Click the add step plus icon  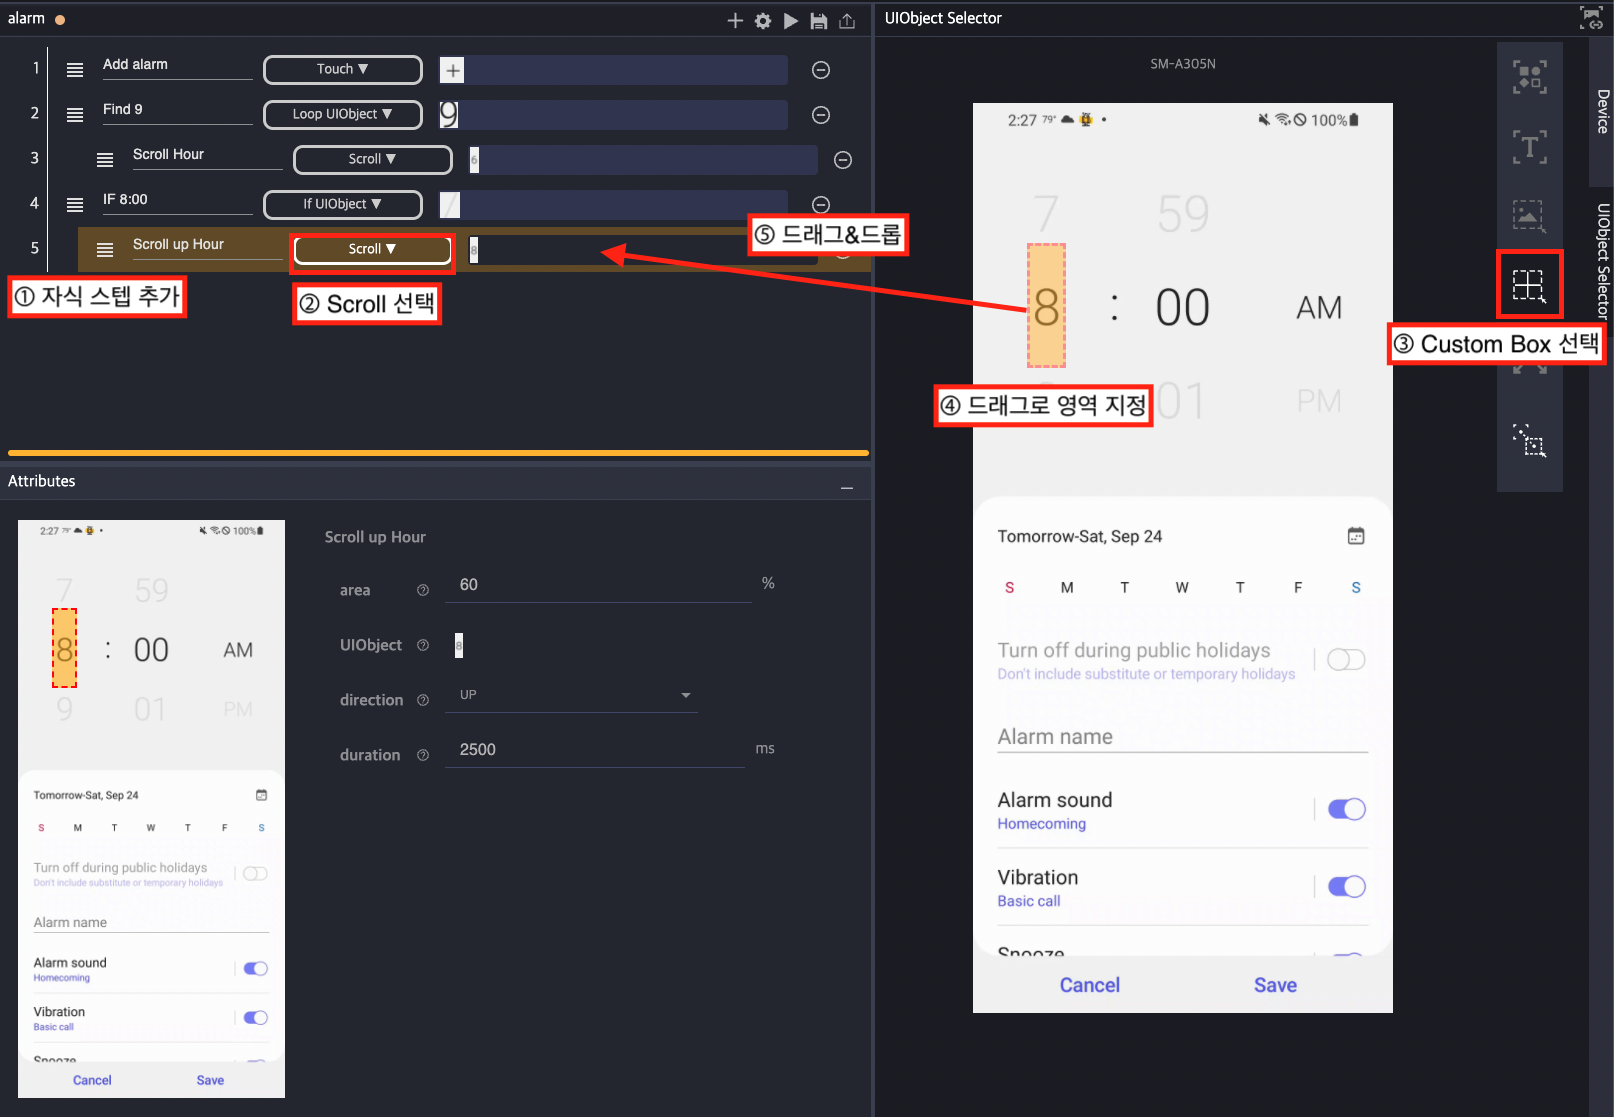click(x=735, y=21)
